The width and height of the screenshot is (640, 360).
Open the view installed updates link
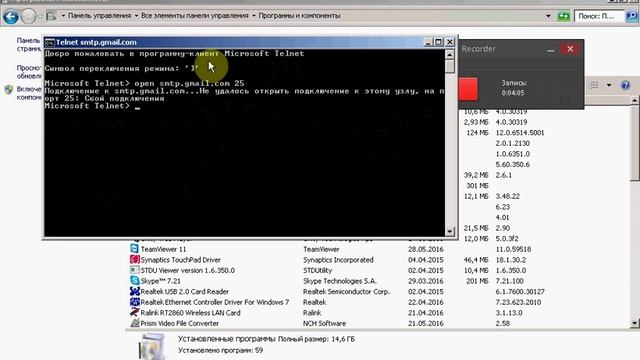[29, 72]
